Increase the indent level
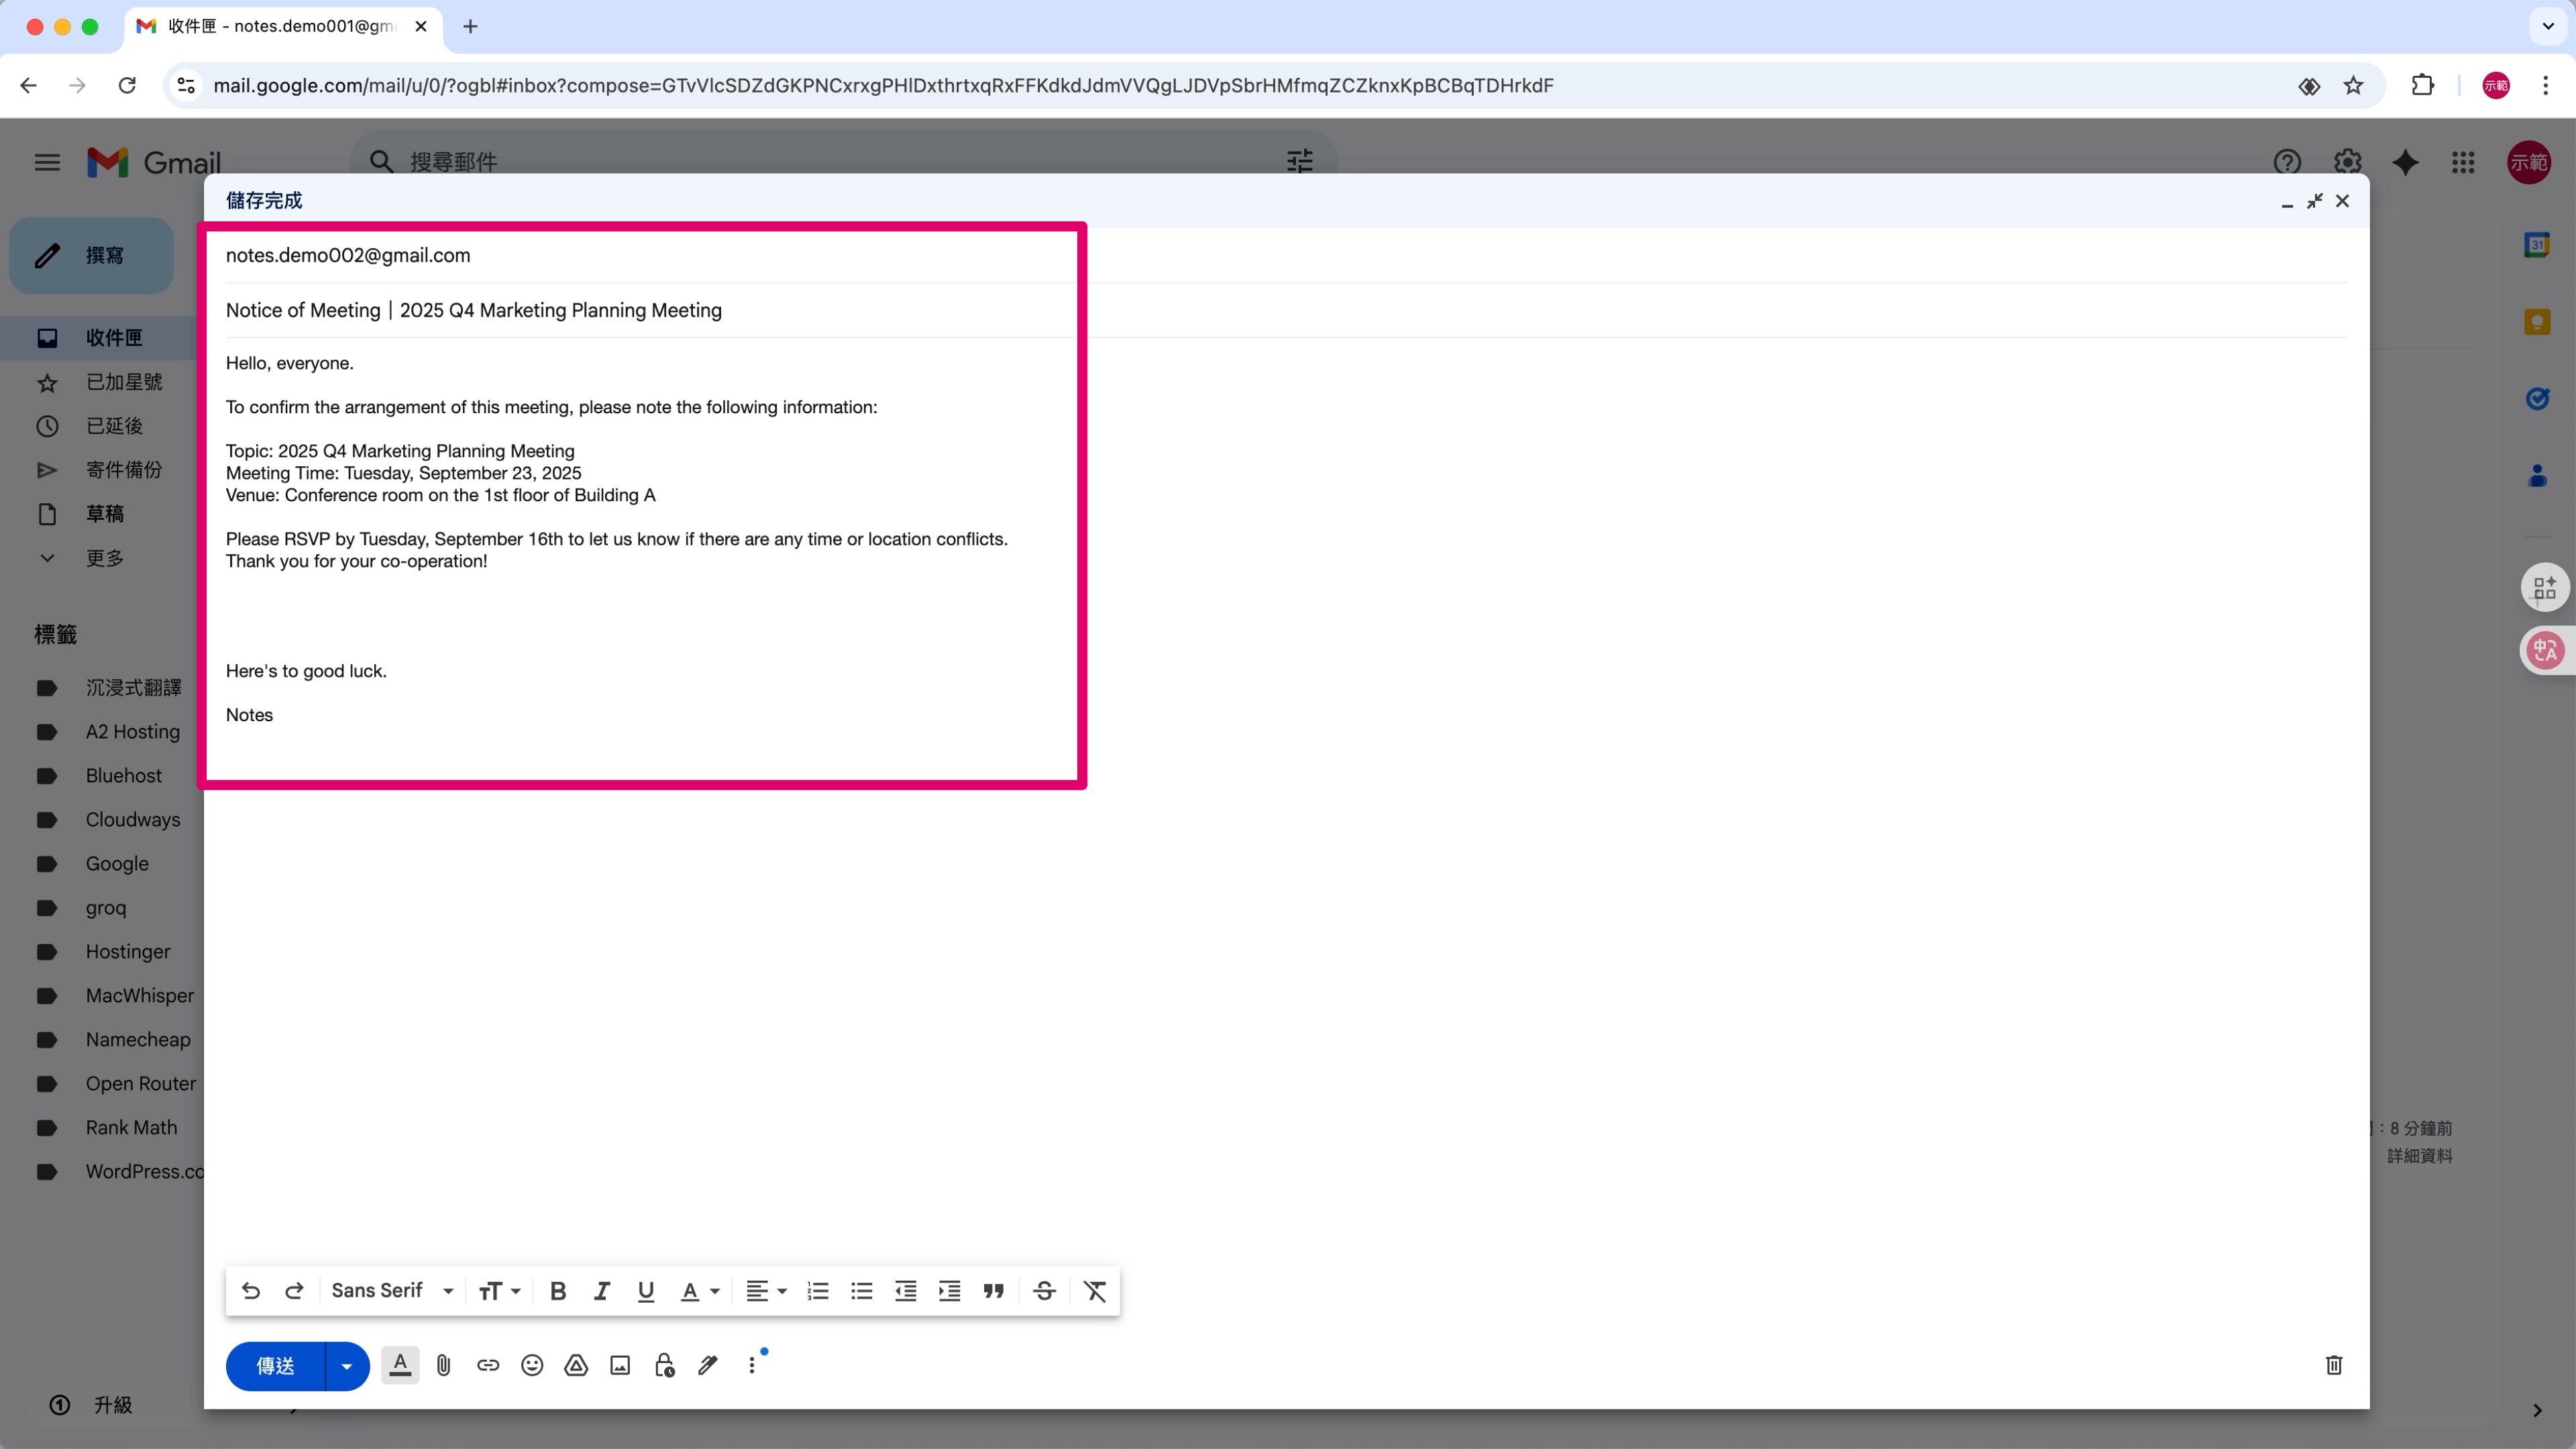The height and width of the screenshot is (1449, 2576). (x=950, y=1291)
